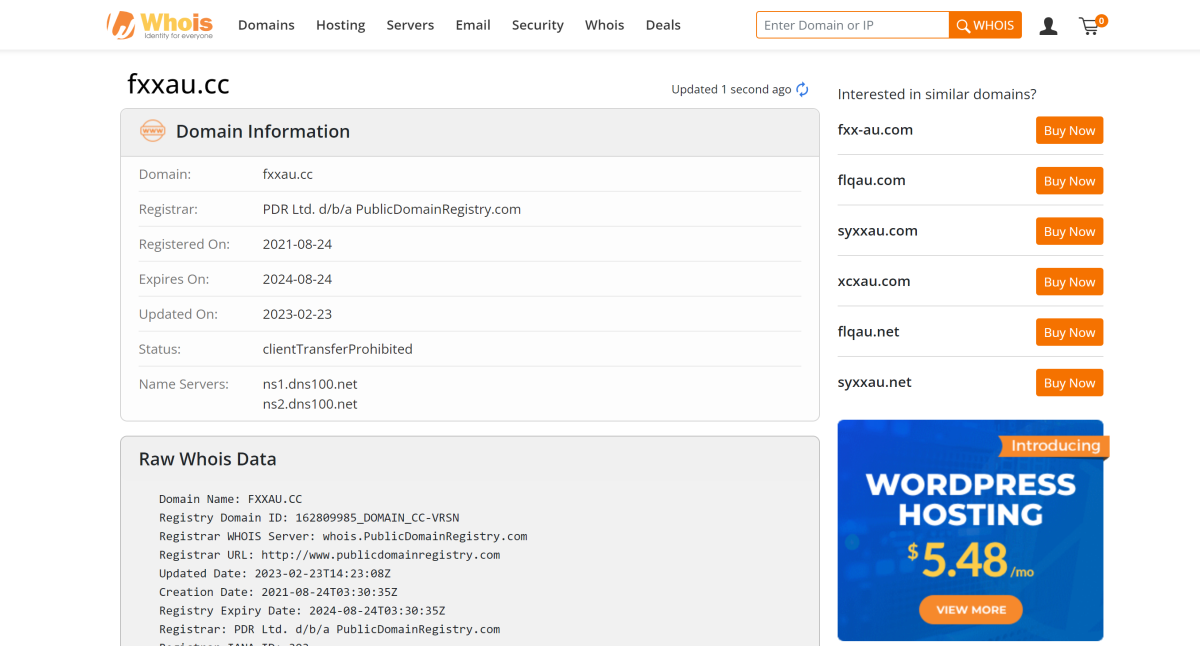Open the Email menu
This screenshot has height=646, width=1200.
point(473,25)
